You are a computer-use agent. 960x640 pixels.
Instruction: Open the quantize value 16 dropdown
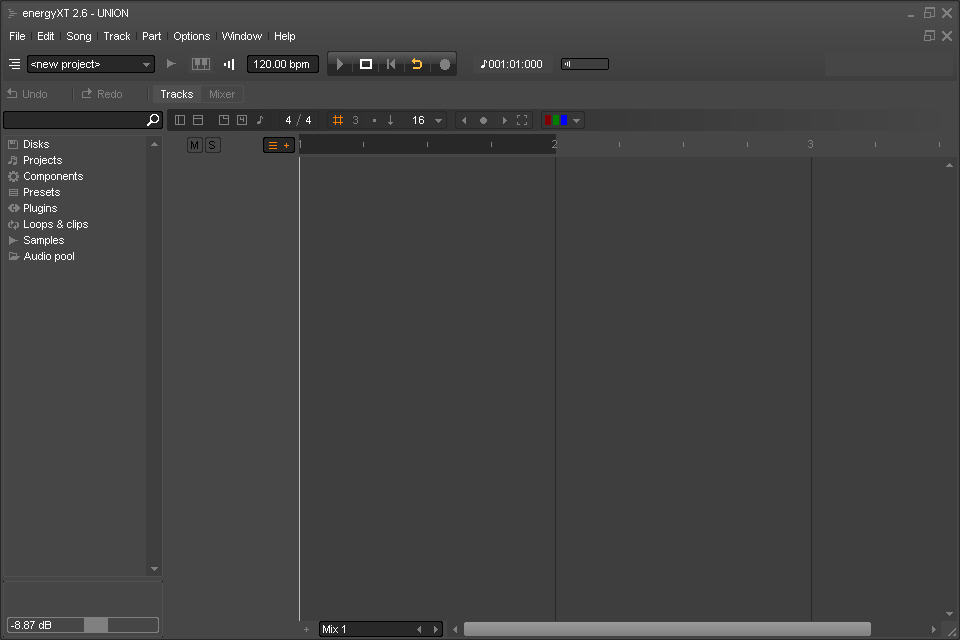439,120
